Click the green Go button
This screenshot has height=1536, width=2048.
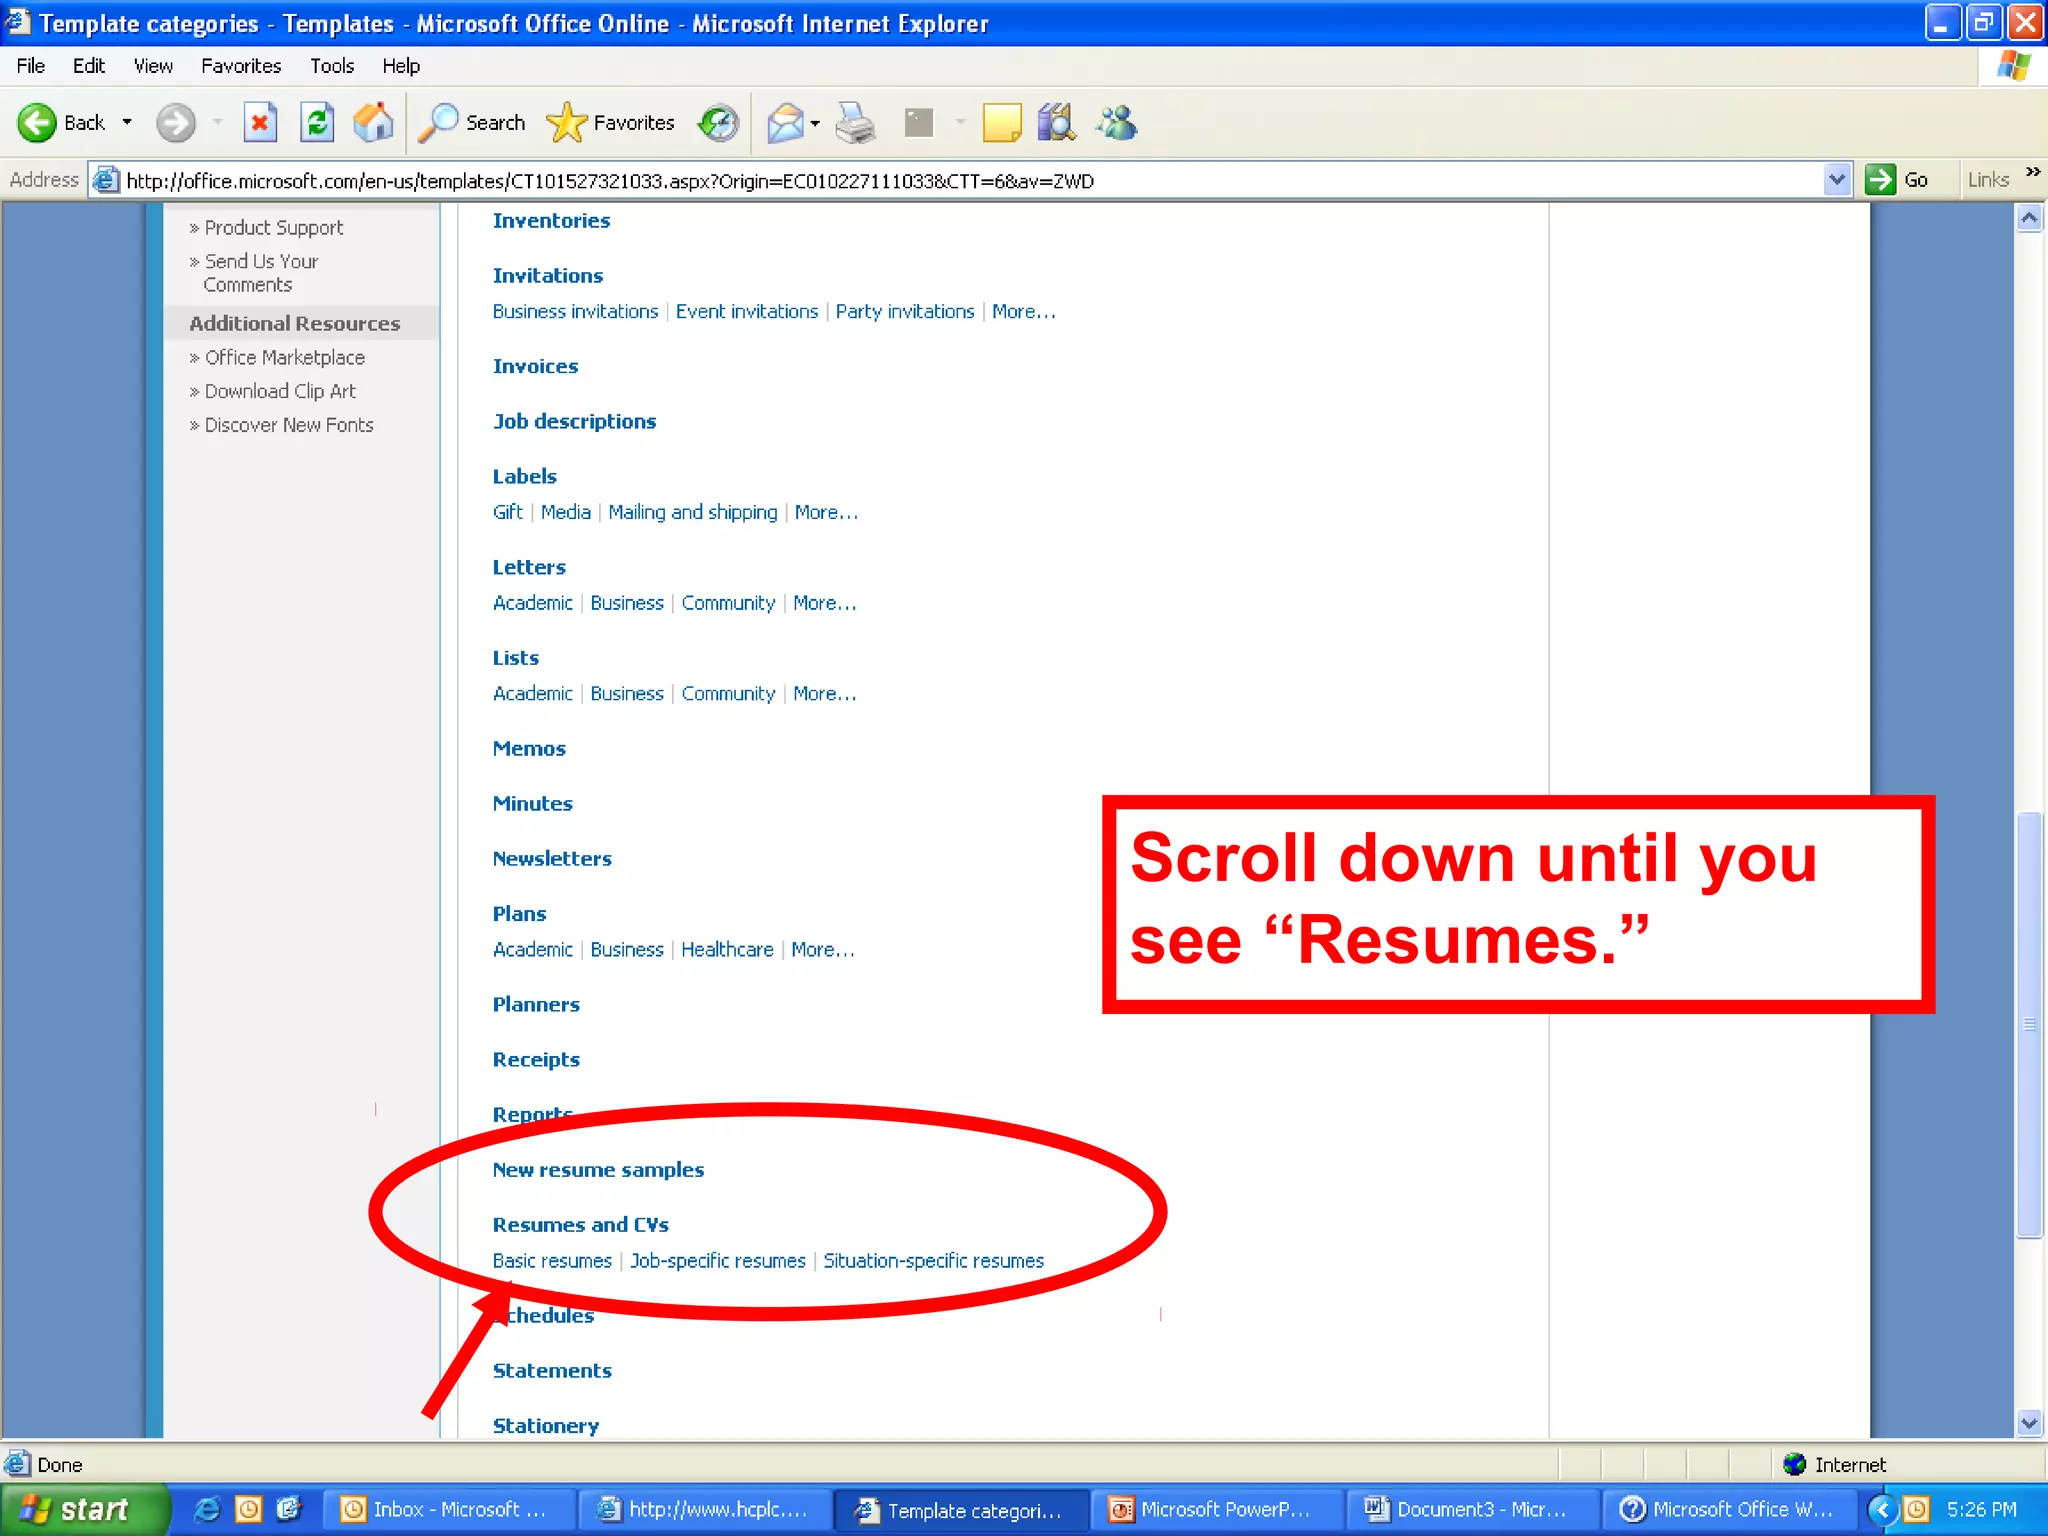click(1897, 180)
